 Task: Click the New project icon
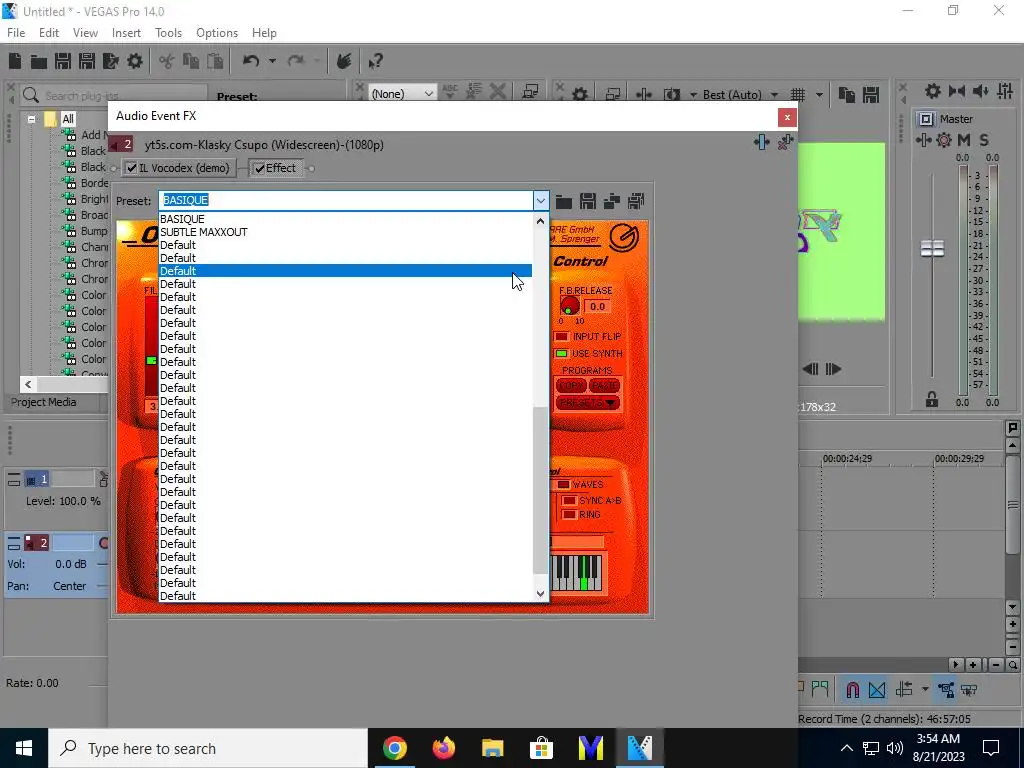tap(15, 61)
